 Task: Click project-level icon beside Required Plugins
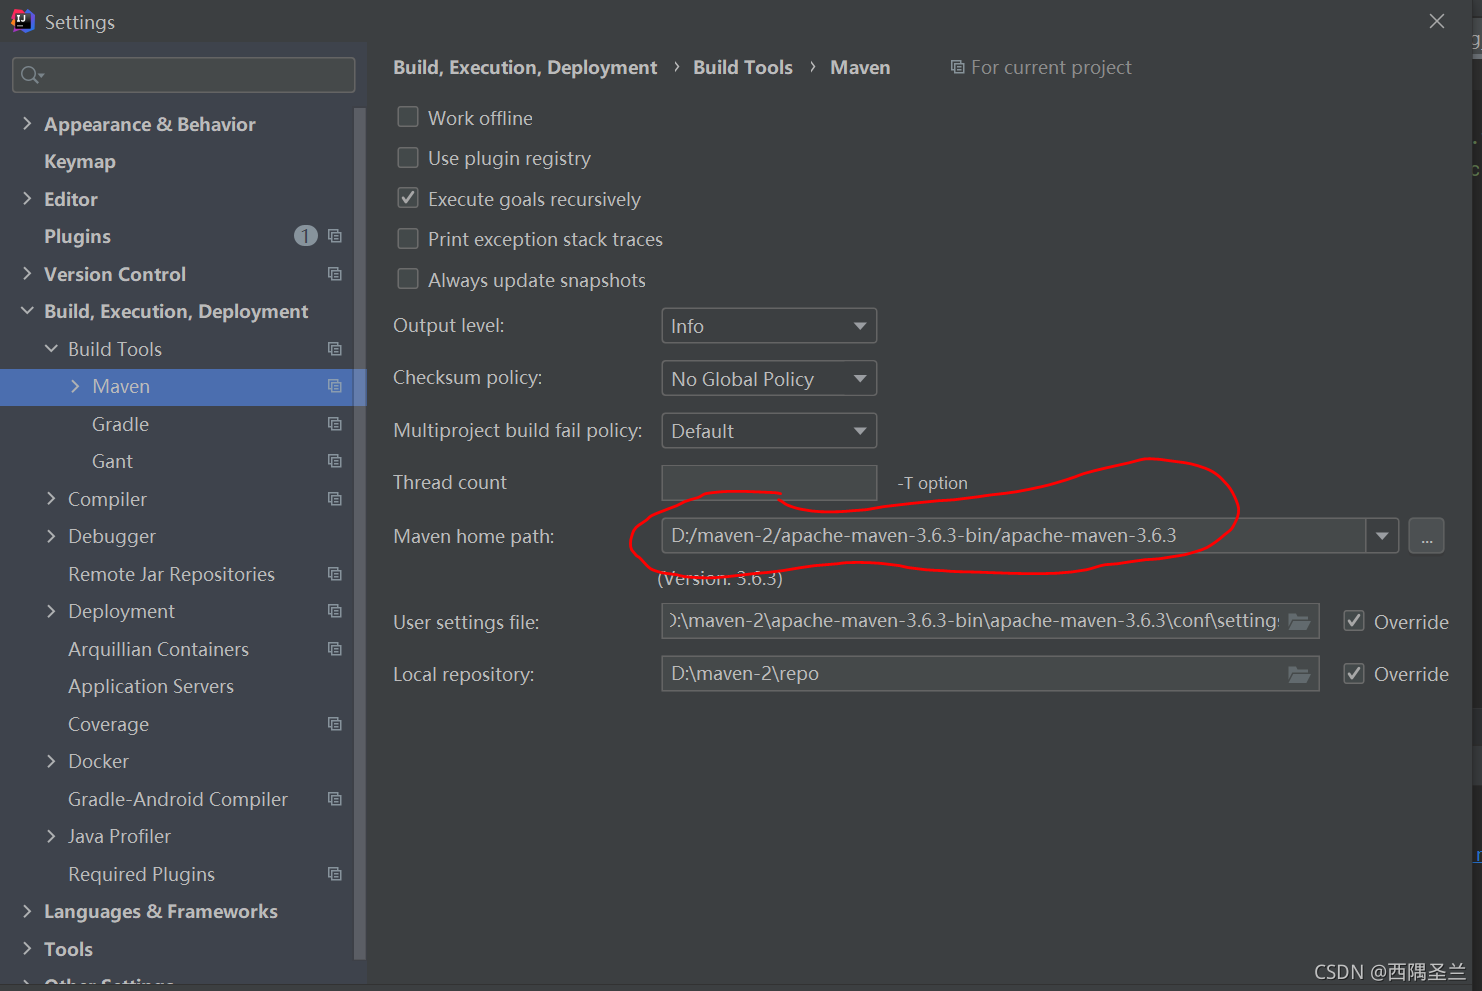point(335,874)
